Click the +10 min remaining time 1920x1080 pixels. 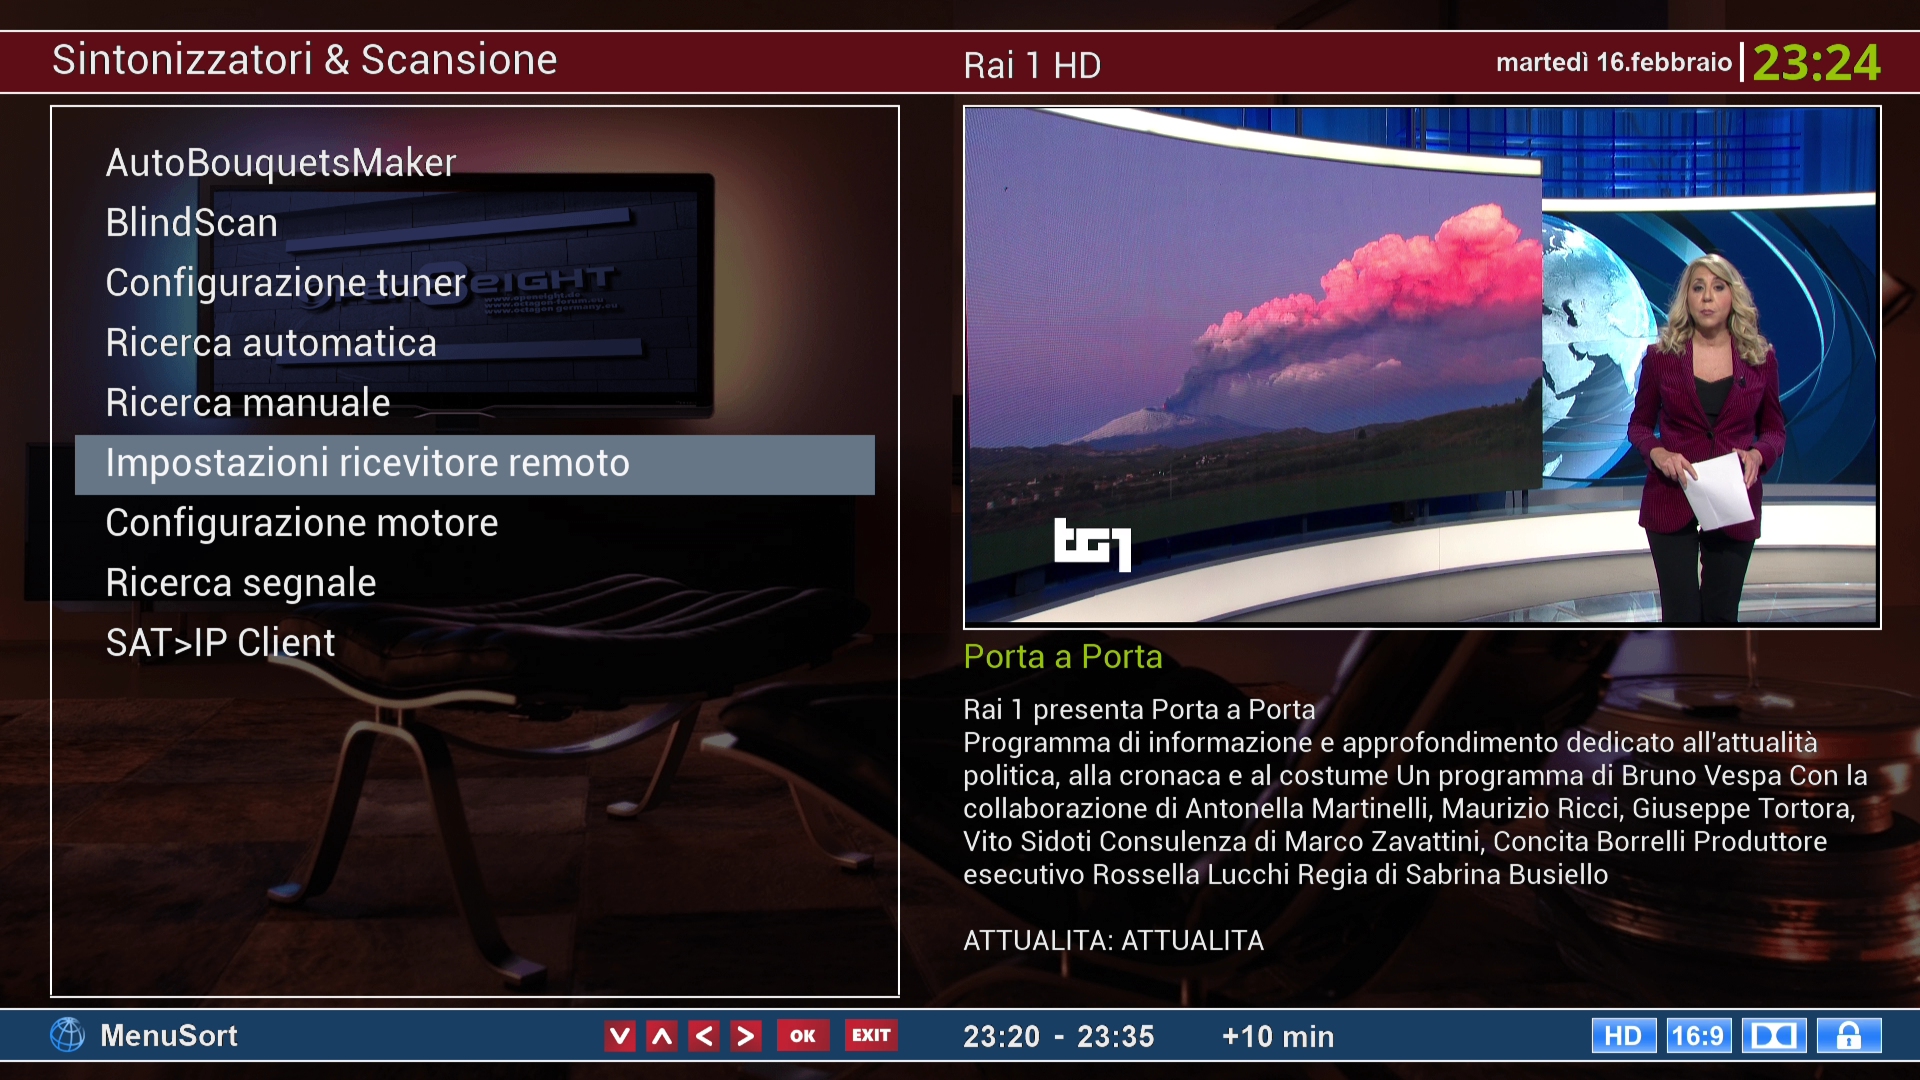1278,1037
